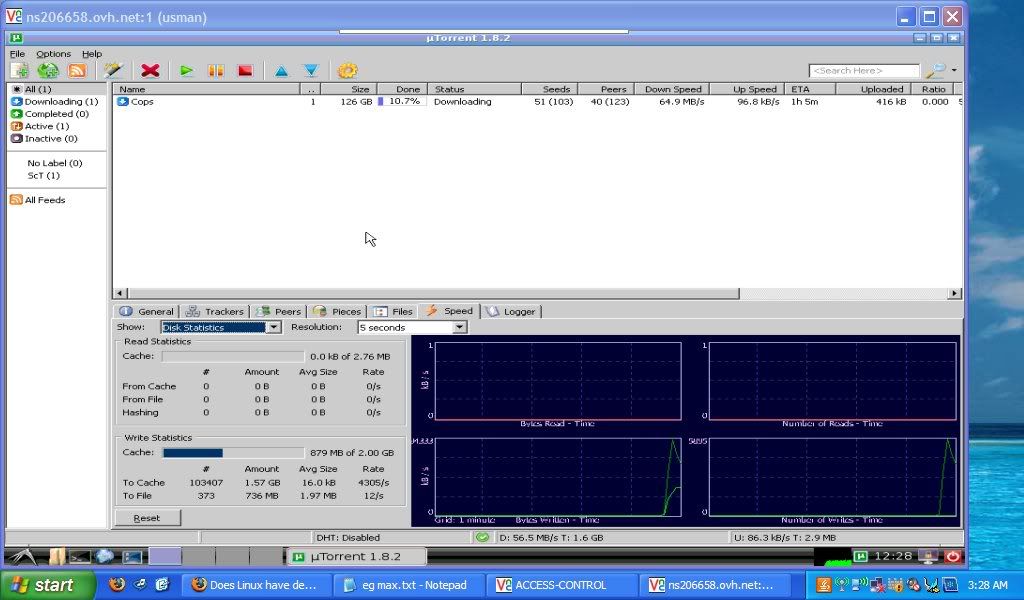Screen dimensions: 1024x600
Task: Sort torrents by the Up Speed column
Action: (x=747, y=89)
